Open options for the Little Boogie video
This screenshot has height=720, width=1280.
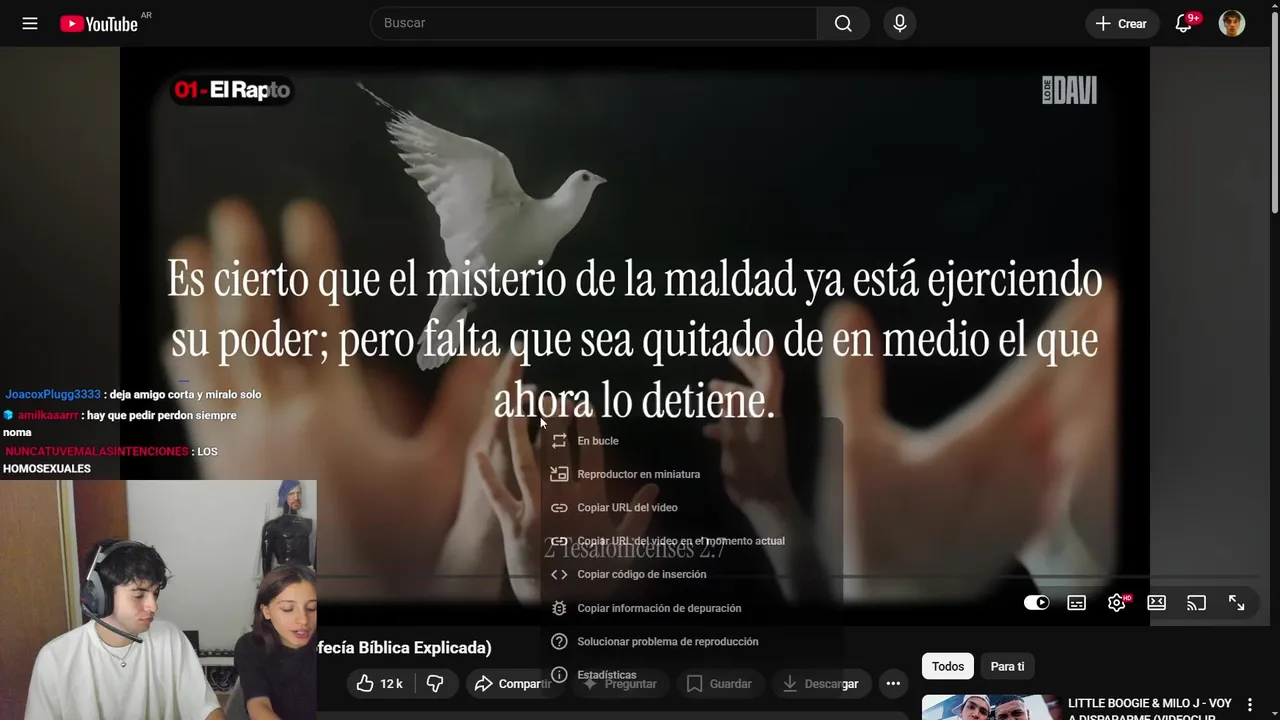(x=1249, y=705)
